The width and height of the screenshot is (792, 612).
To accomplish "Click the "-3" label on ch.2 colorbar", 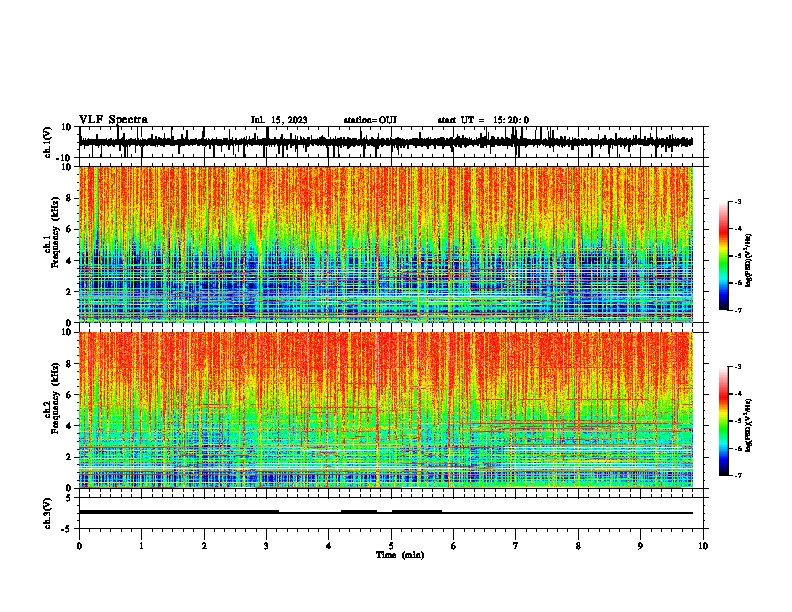I will [x=738, y=367].
